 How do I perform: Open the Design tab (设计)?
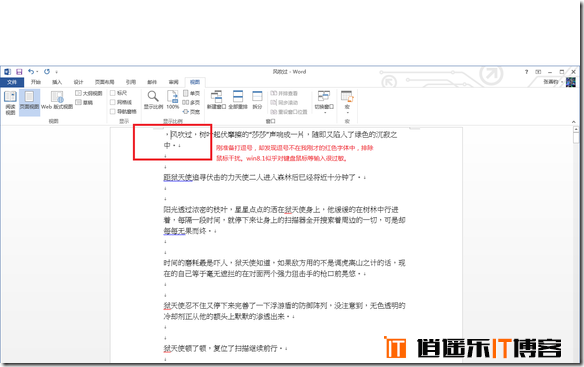tap(78, 82)
